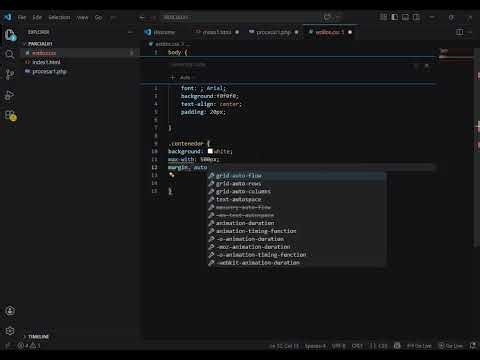The image size is (480, 360).
Task: Open the View menu
Action: point(82,17)
